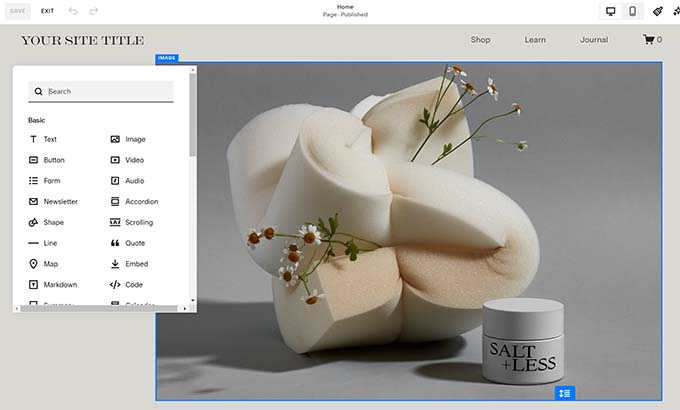Image resolution: width=680 pixels, height=410 pixels.
Task: Open the Shop navigation link
Action: (x=480, y=40)
